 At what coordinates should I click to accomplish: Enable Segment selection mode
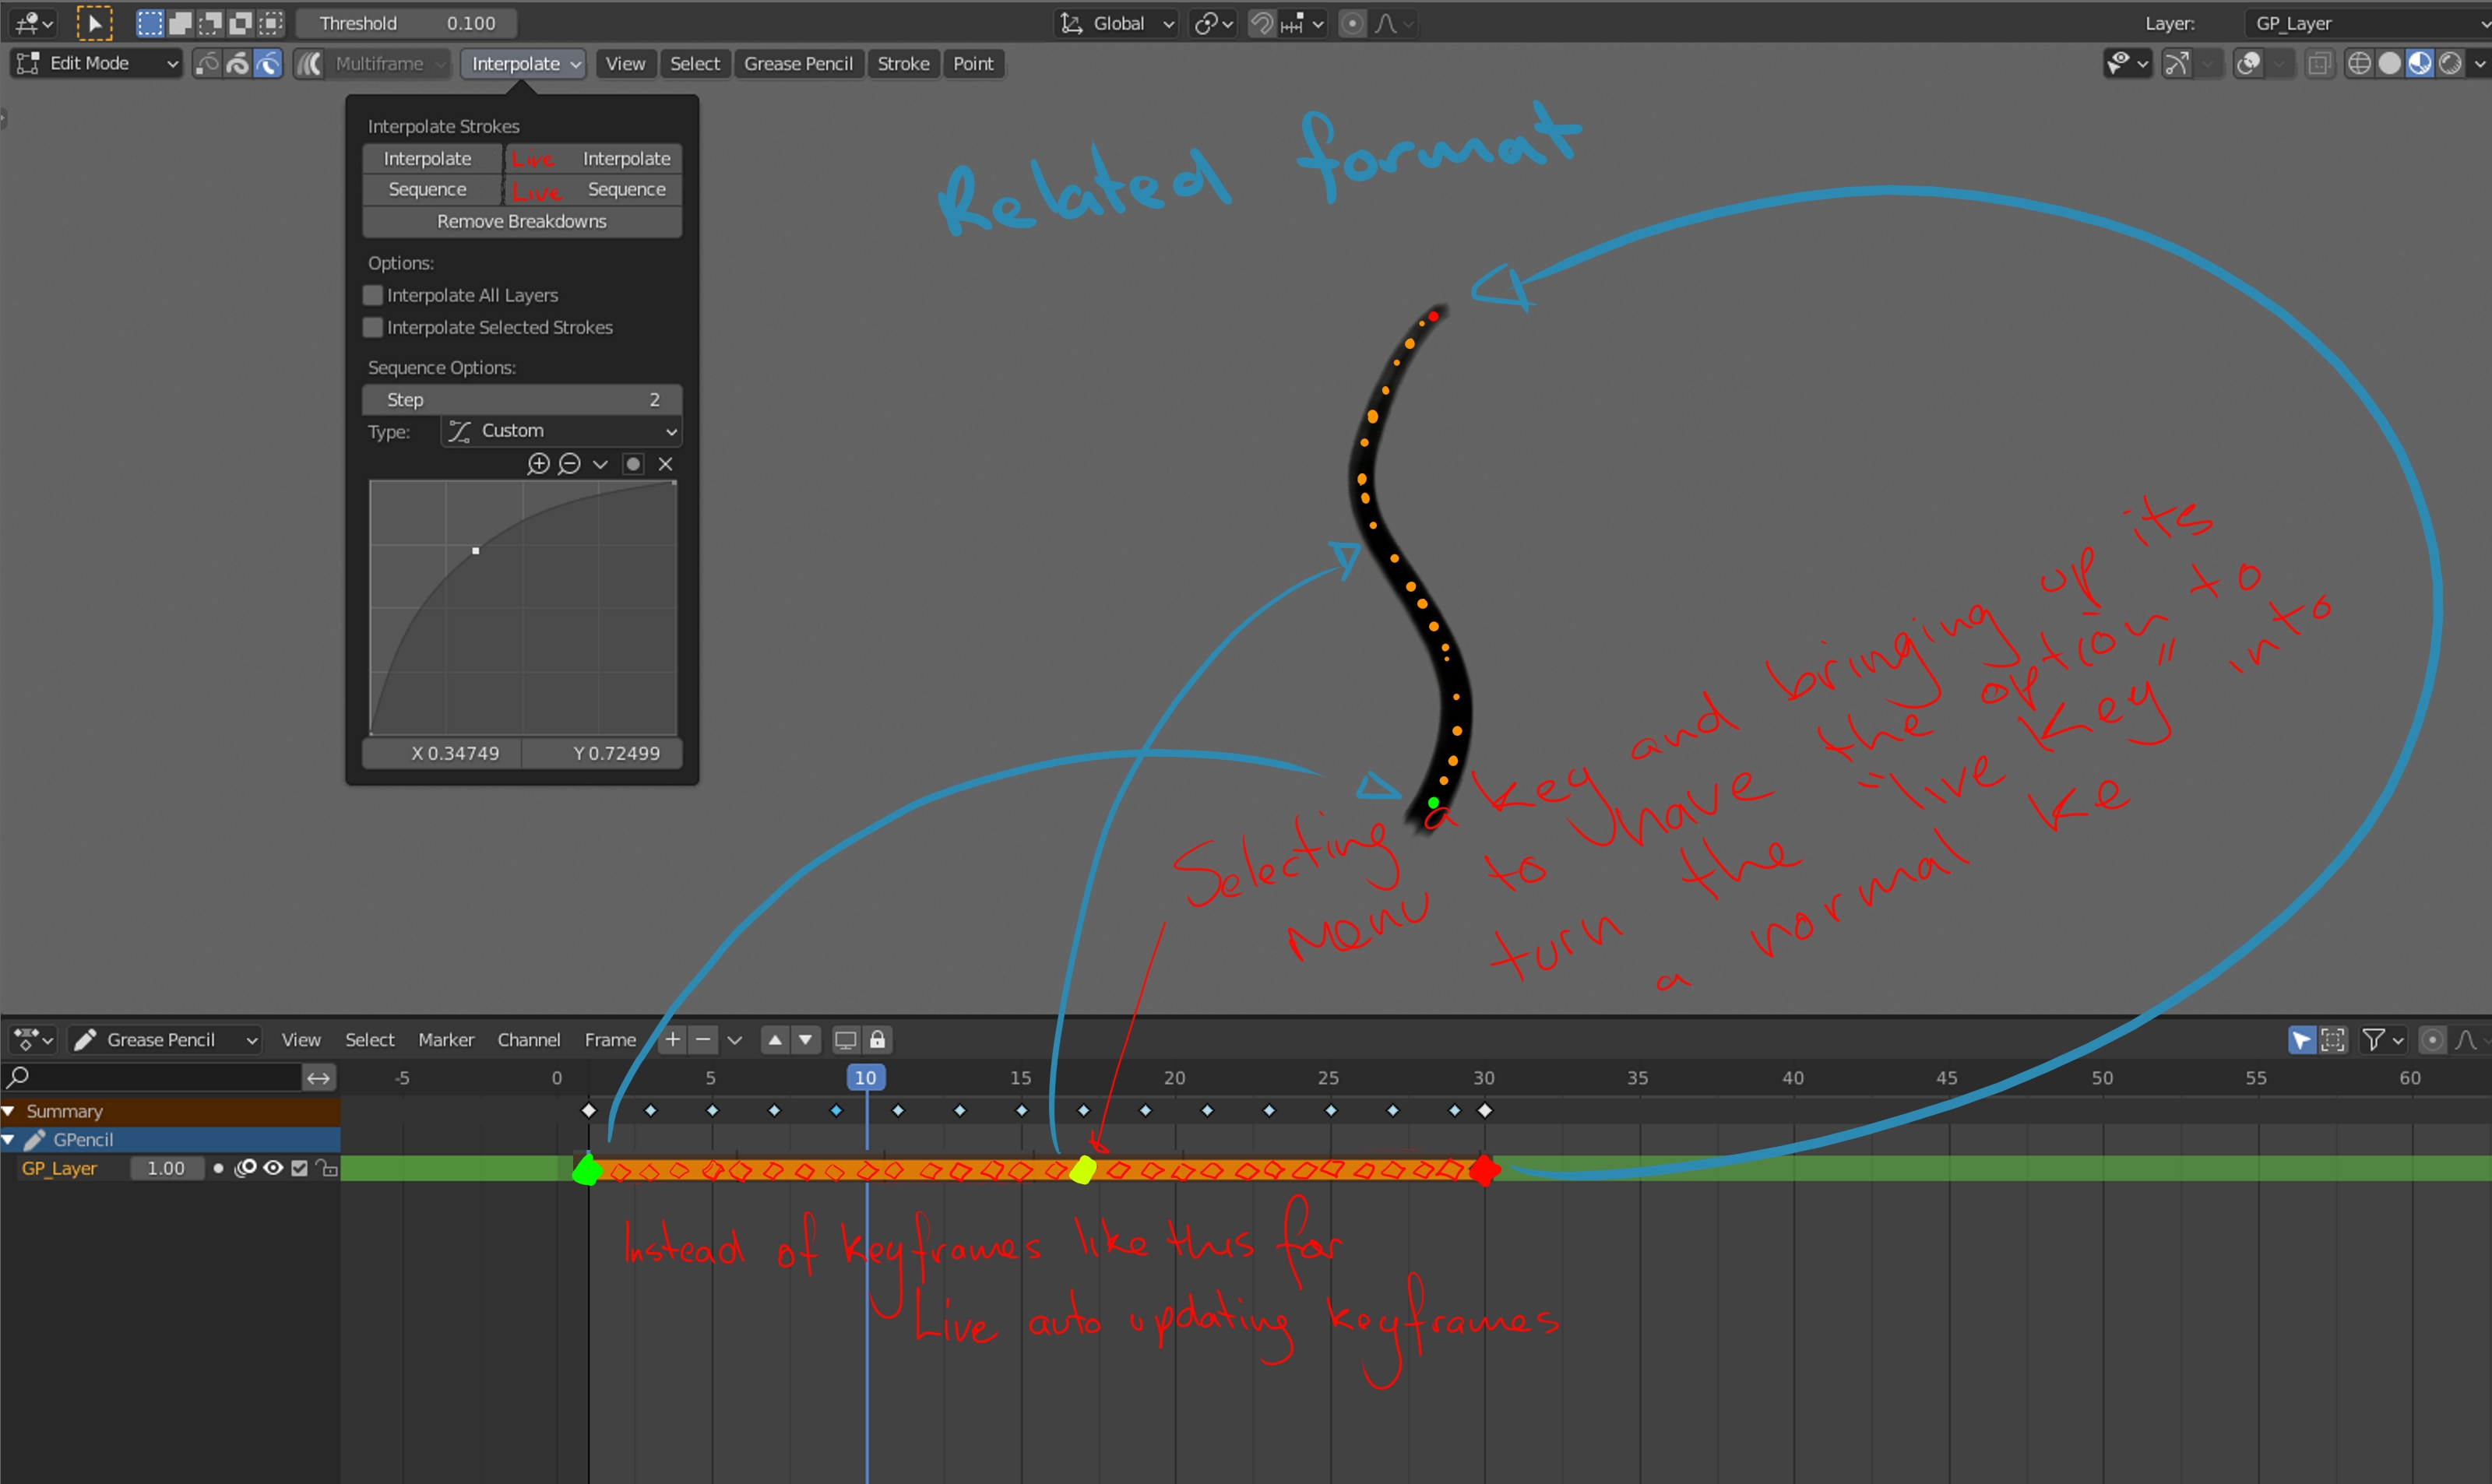click(x=268, y=64)
